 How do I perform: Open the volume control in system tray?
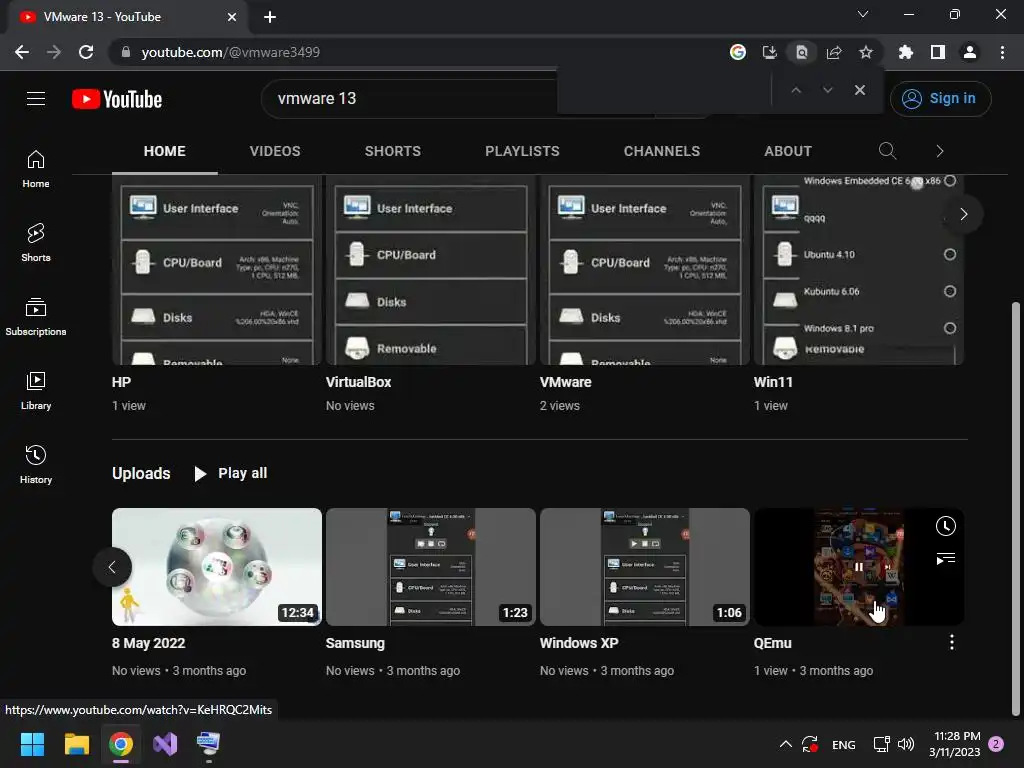pos(905,744)
